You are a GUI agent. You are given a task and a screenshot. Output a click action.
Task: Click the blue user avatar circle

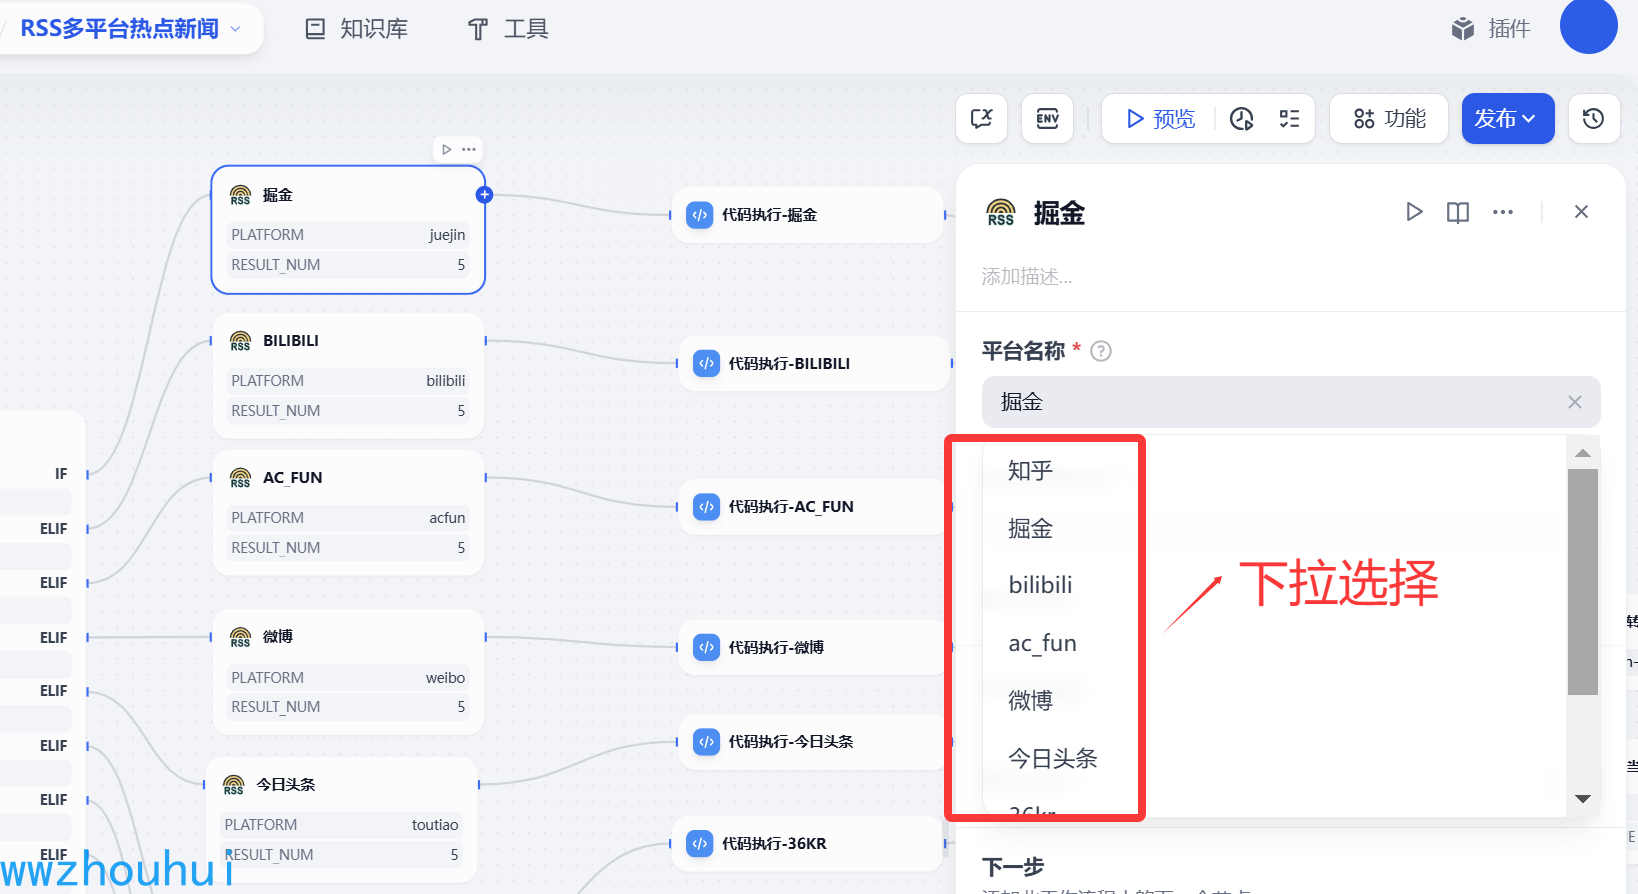point(1588,26)
